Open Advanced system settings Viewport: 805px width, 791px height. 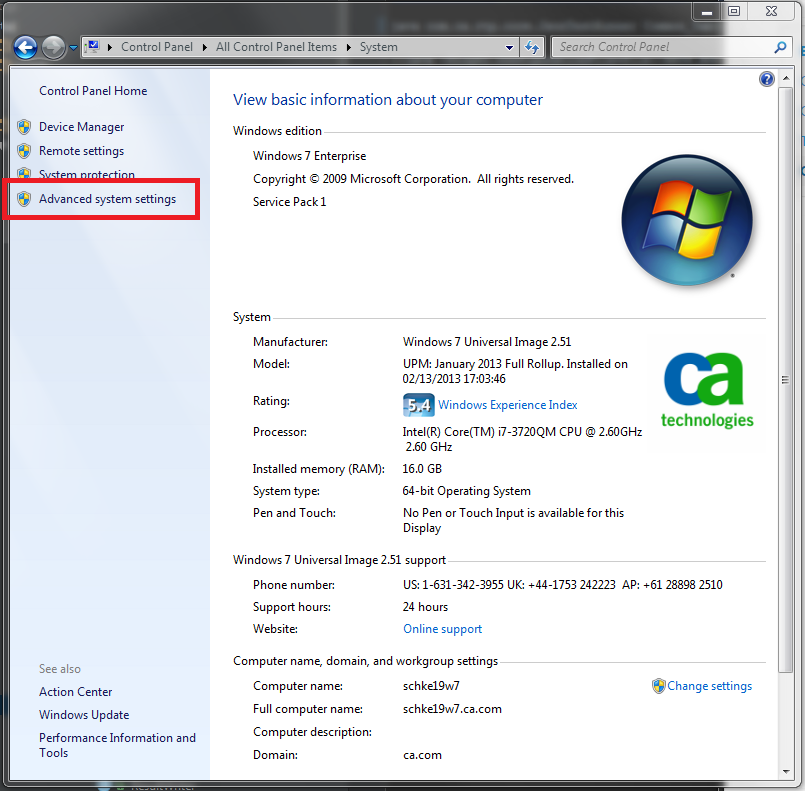[x=107, y=199]
